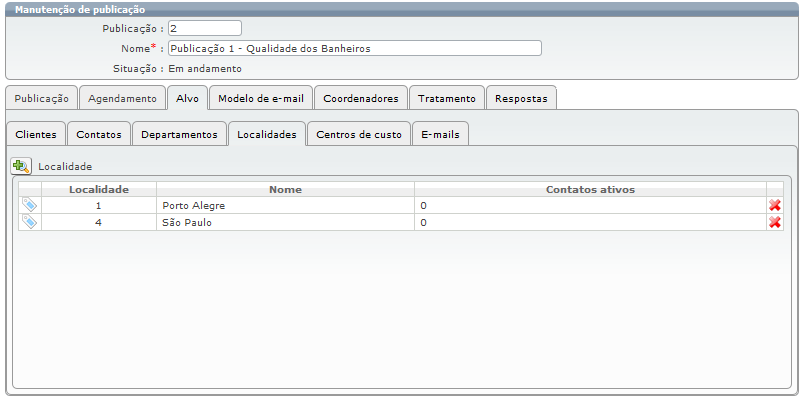The image size is (802, 399).
Task: View the Respostas tab
Action: coord(521,98)
